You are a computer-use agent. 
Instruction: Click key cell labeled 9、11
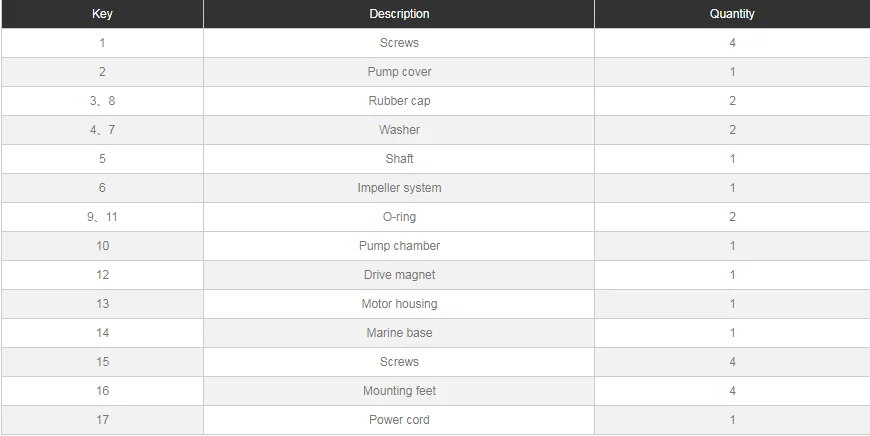tap(102, 217)
